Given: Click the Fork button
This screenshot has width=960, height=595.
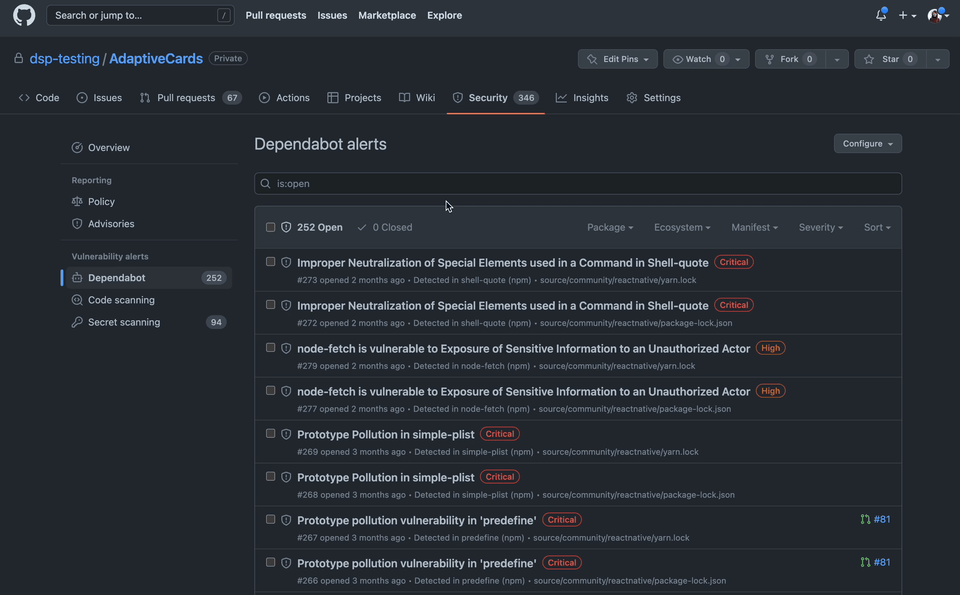Looking at the screenshot, I should [x=790, y=59].
